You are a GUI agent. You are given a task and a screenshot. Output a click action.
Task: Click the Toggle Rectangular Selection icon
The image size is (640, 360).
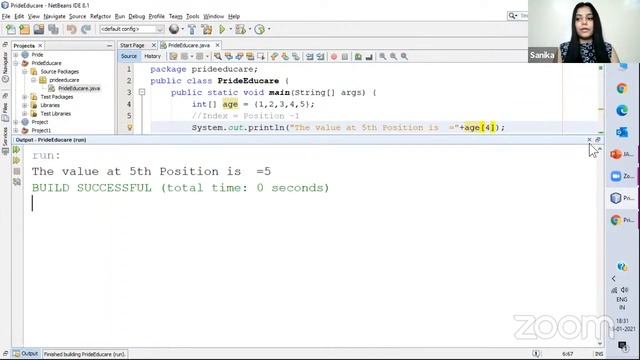point(261,57)
